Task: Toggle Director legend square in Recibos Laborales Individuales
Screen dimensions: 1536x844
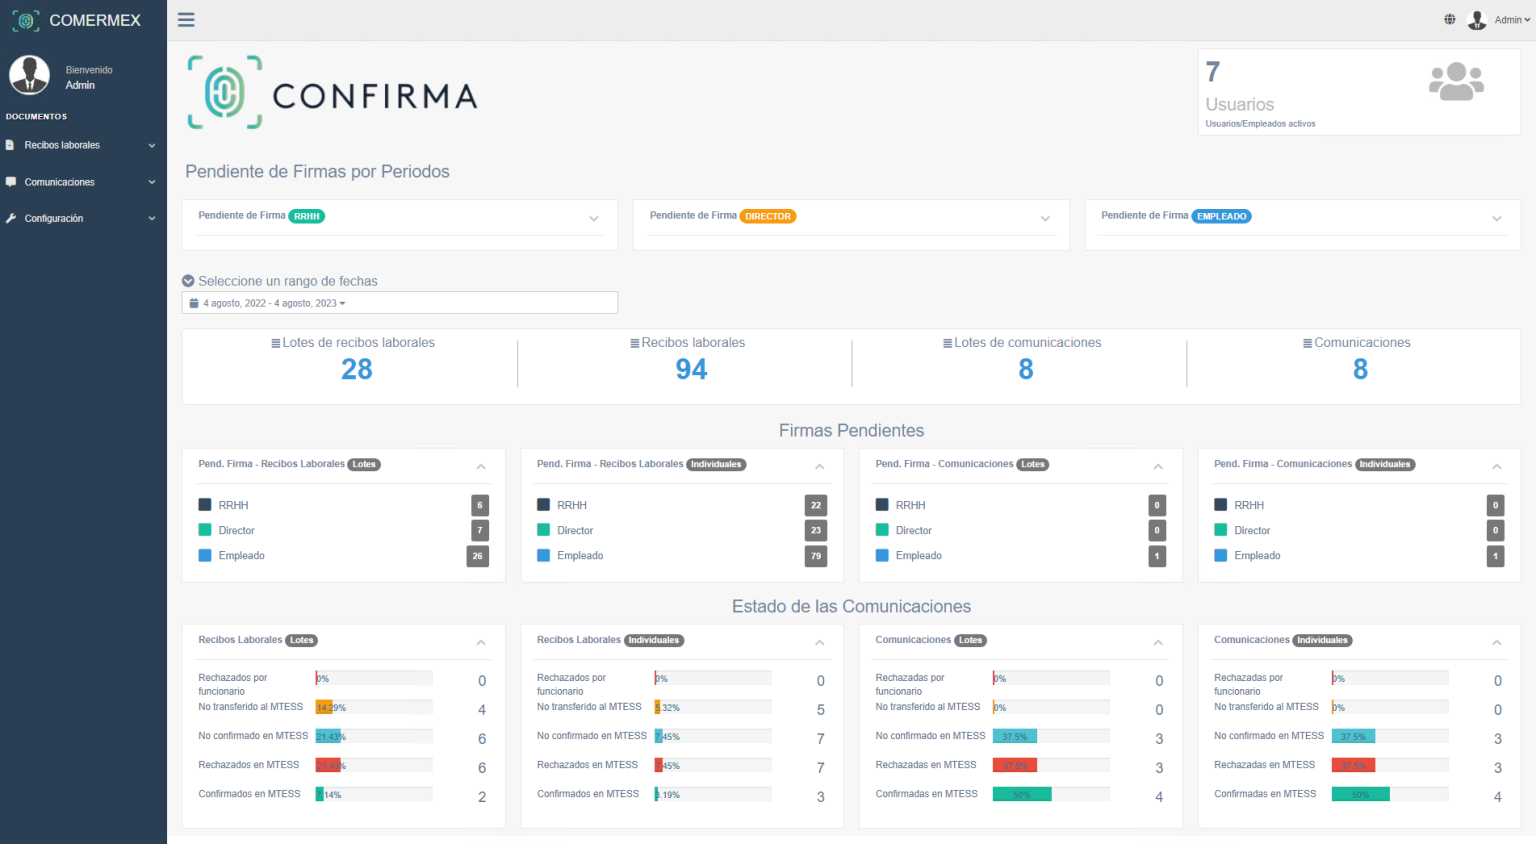Action: tap(544, 530)
